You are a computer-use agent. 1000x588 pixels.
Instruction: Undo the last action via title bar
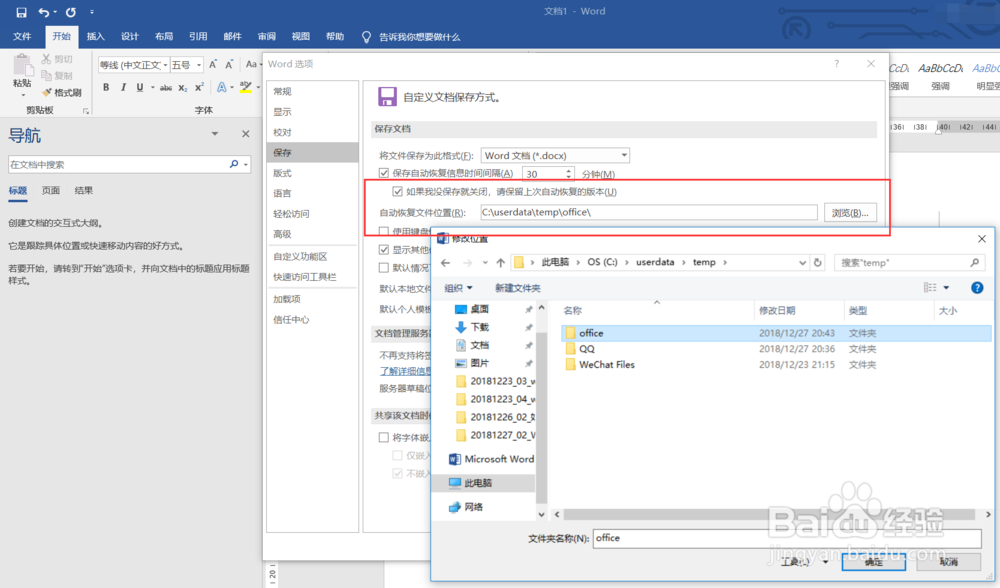coord(43,12)
